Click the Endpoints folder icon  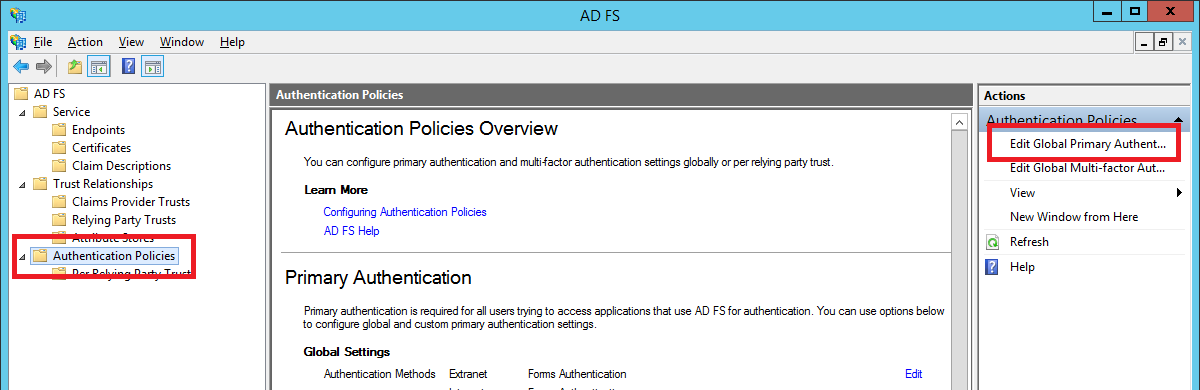60,130
